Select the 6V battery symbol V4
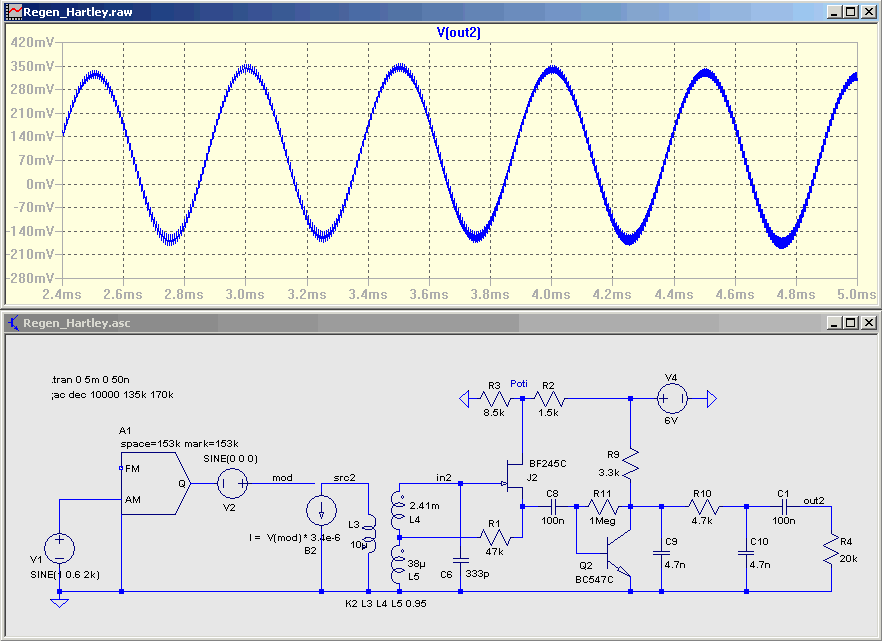The image size is (882, 641). [x=672, y=399]
